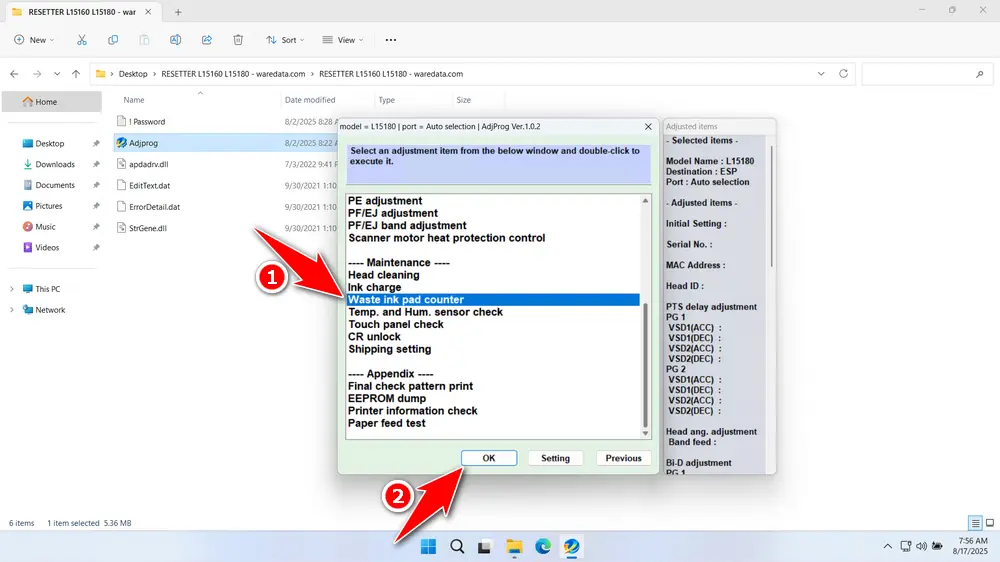Open Videos in the navigation pane
Viewport: 1000px width, 562px height.
47,248
